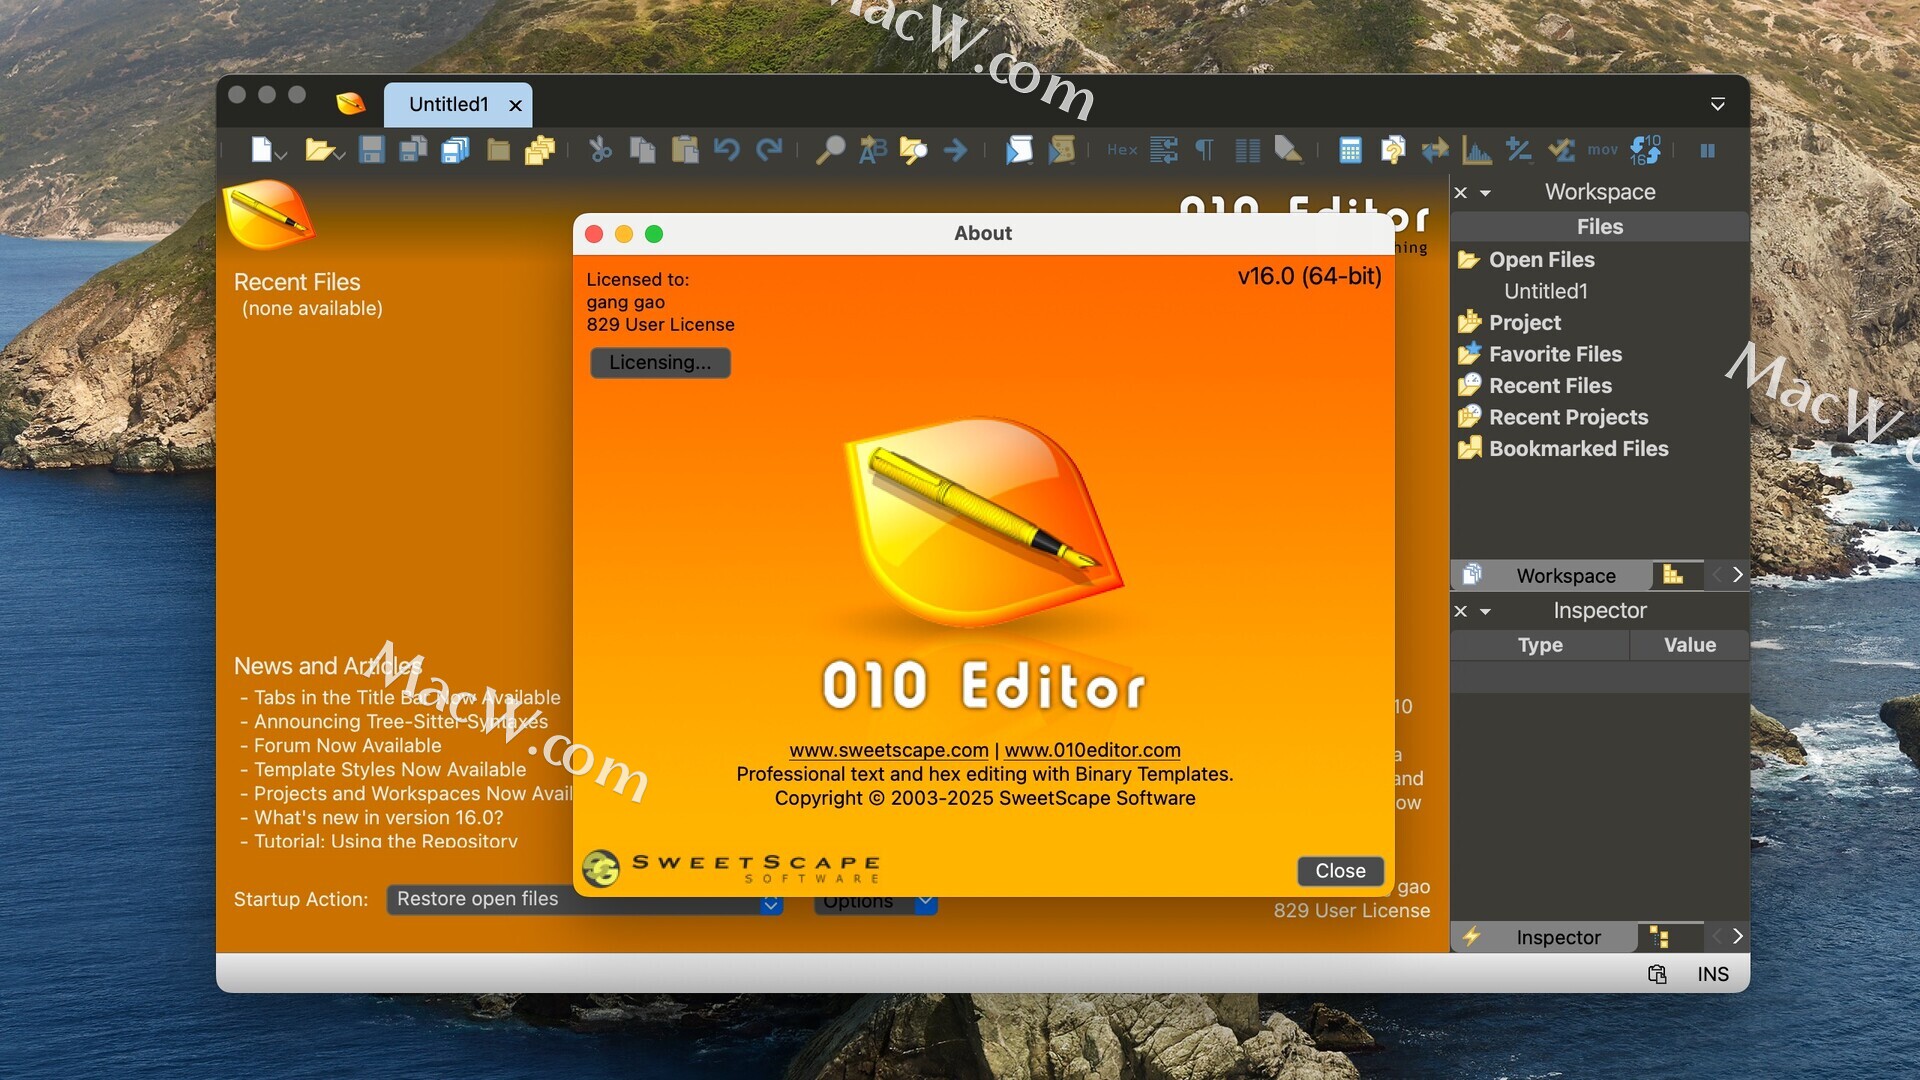The width and height of the screenshot is (1920, 1080).
Task: Open the Histogram chart icon
Action: (1477, 150)
